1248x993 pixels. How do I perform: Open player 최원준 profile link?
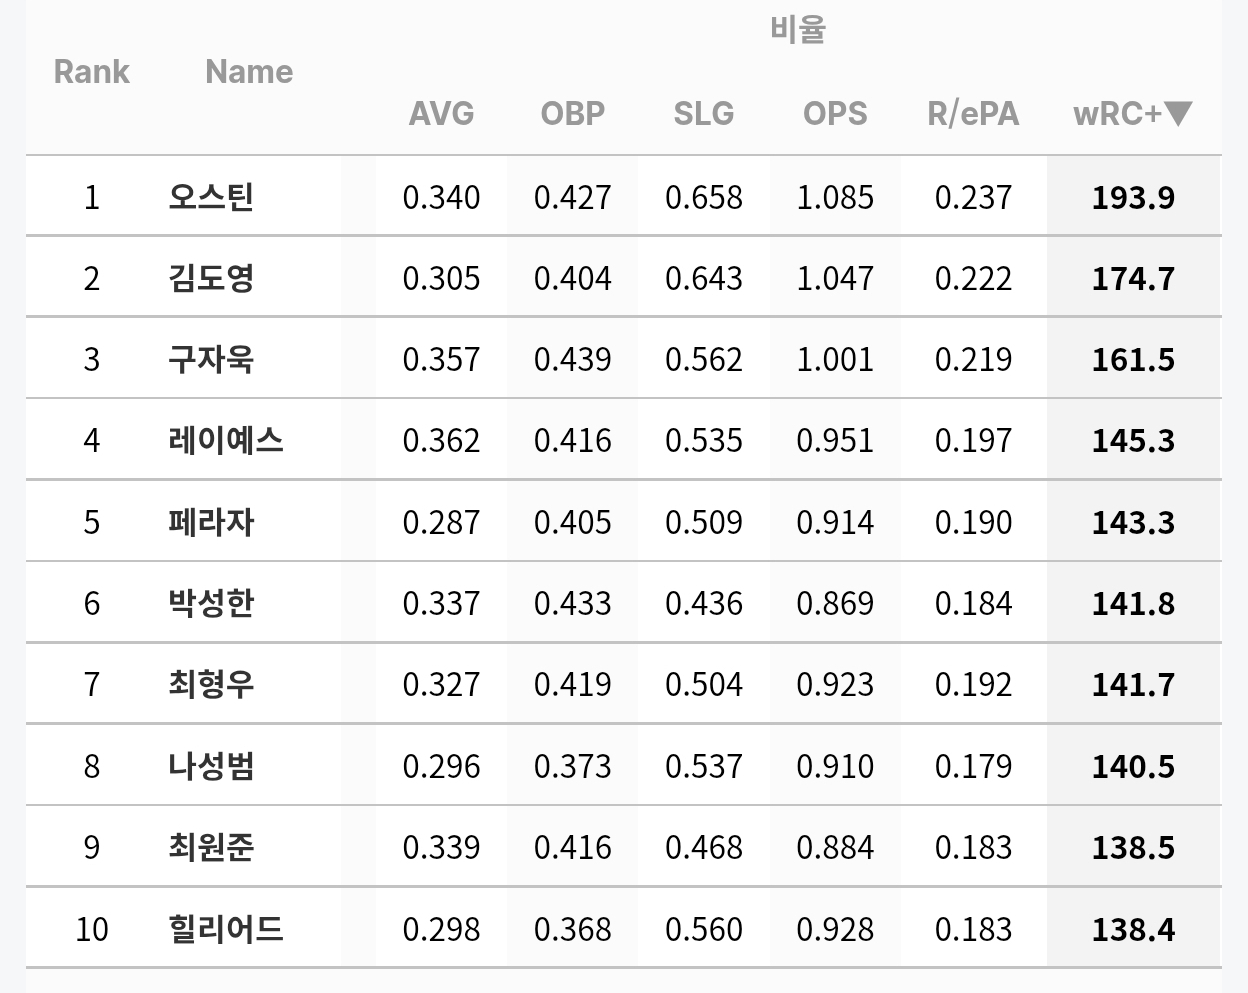click(x=211, y=847)
